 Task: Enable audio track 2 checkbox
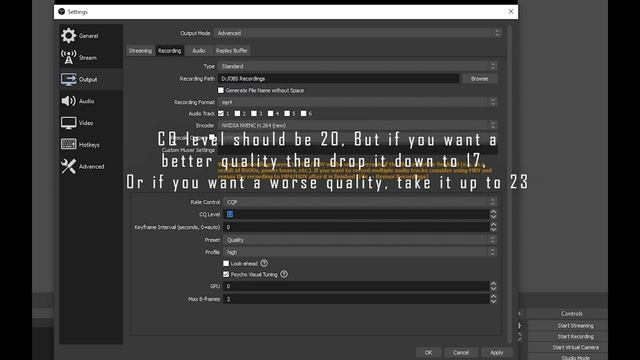point(237,113)
